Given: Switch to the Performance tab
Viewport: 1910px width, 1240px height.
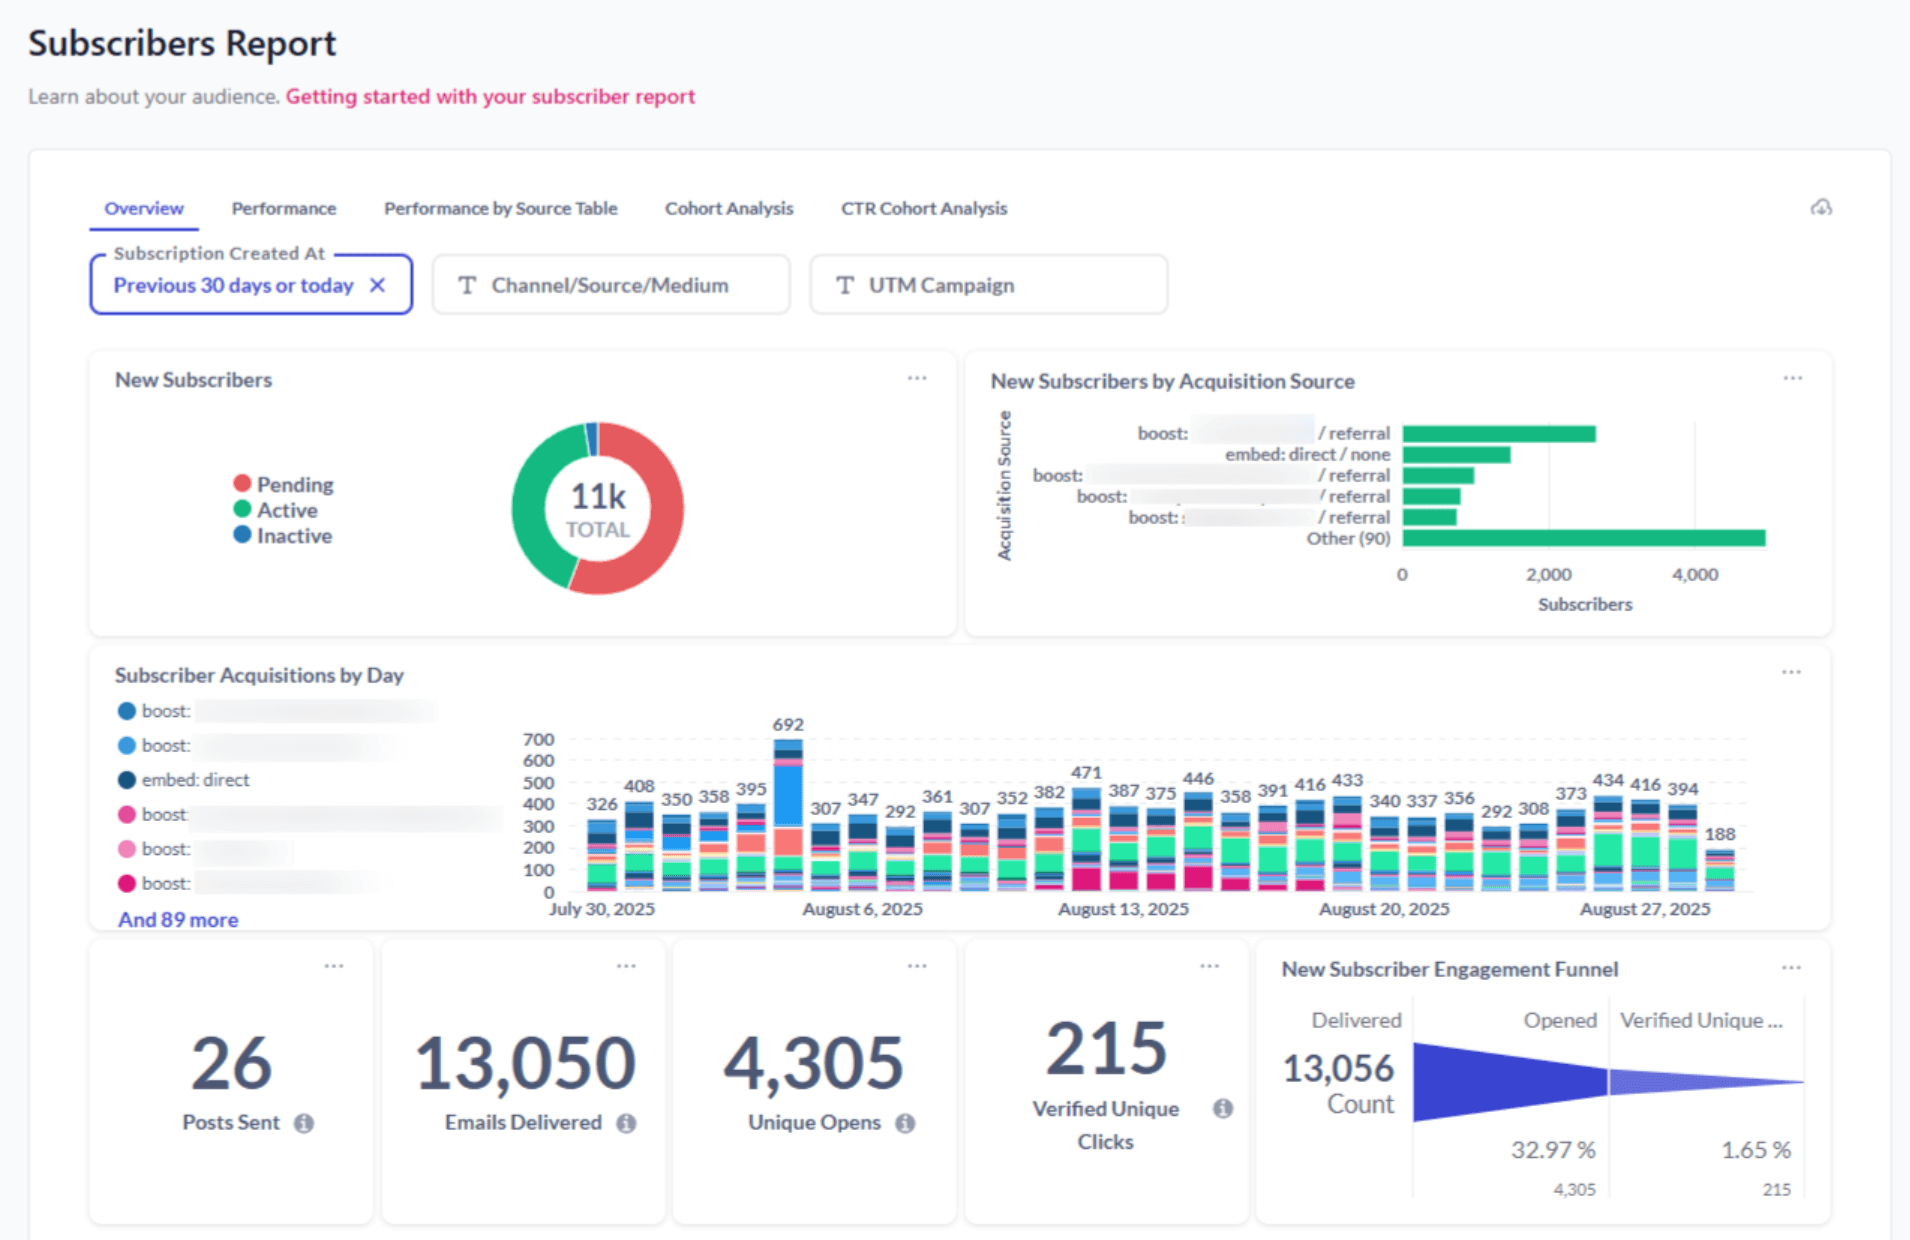Looking at the screenshot, I should [283, 208].
